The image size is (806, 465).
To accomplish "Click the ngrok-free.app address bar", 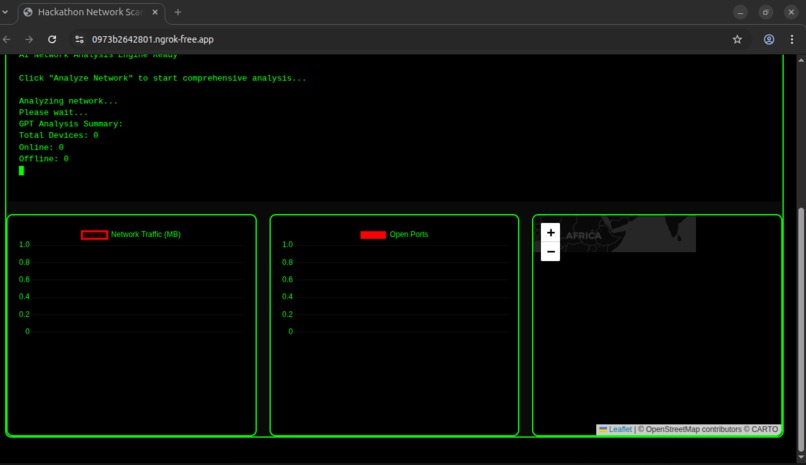I will 152,39.
